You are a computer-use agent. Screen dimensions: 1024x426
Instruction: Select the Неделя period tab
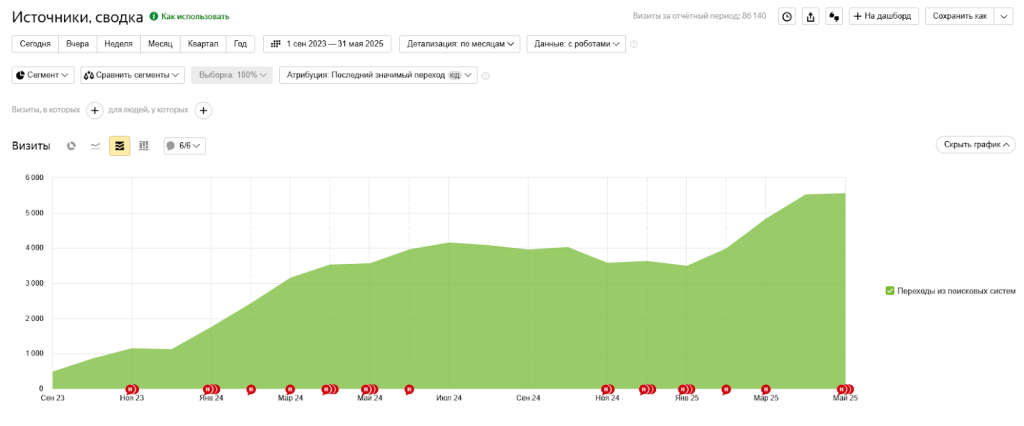click(118, 44)
